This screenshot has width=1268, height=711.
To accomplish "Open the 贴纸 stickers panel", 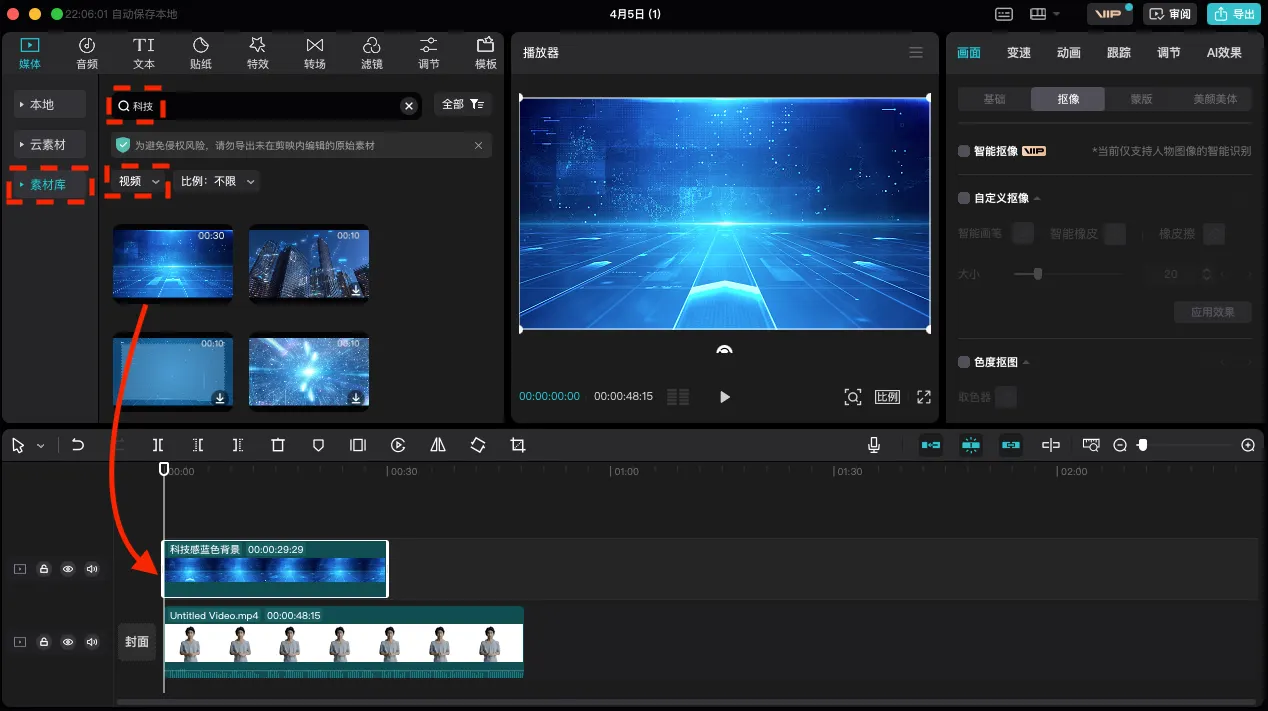I will click(201, 53).
